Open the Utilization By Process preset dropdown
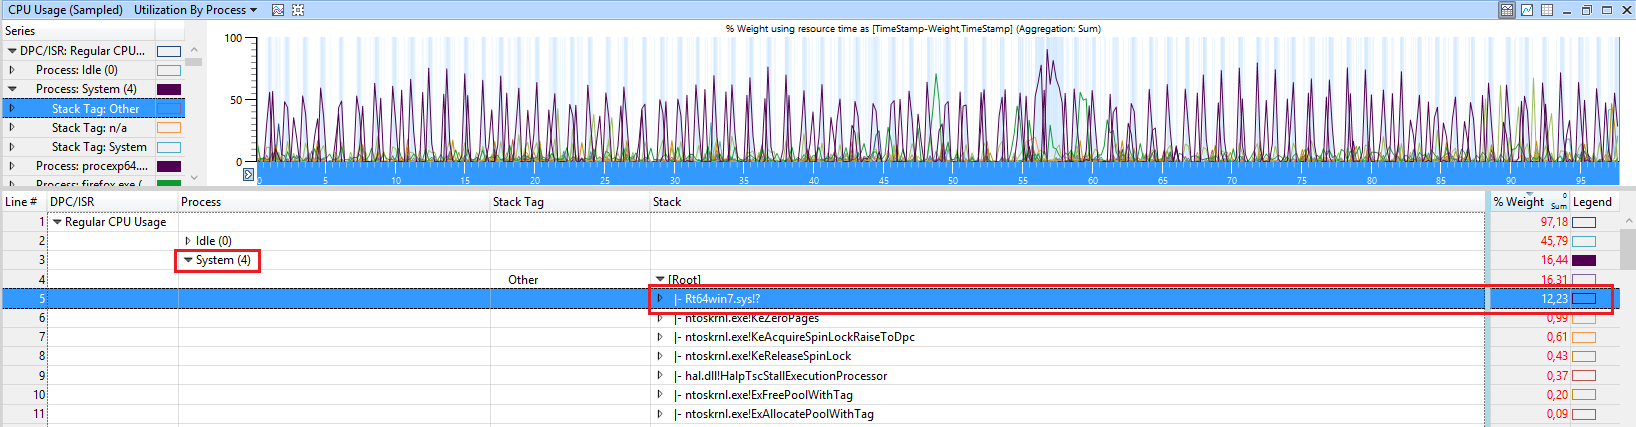The height and width of the screenshot is (427, 1636). [195, 10]
